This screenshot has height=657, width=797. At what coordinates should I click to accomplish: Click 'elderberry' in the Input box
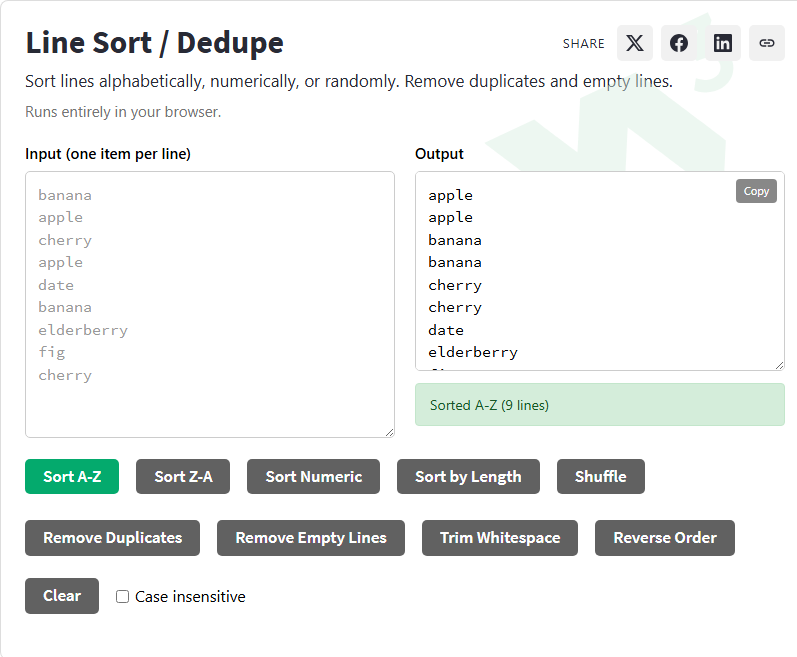pyautogui.click(x=83, y=330)
